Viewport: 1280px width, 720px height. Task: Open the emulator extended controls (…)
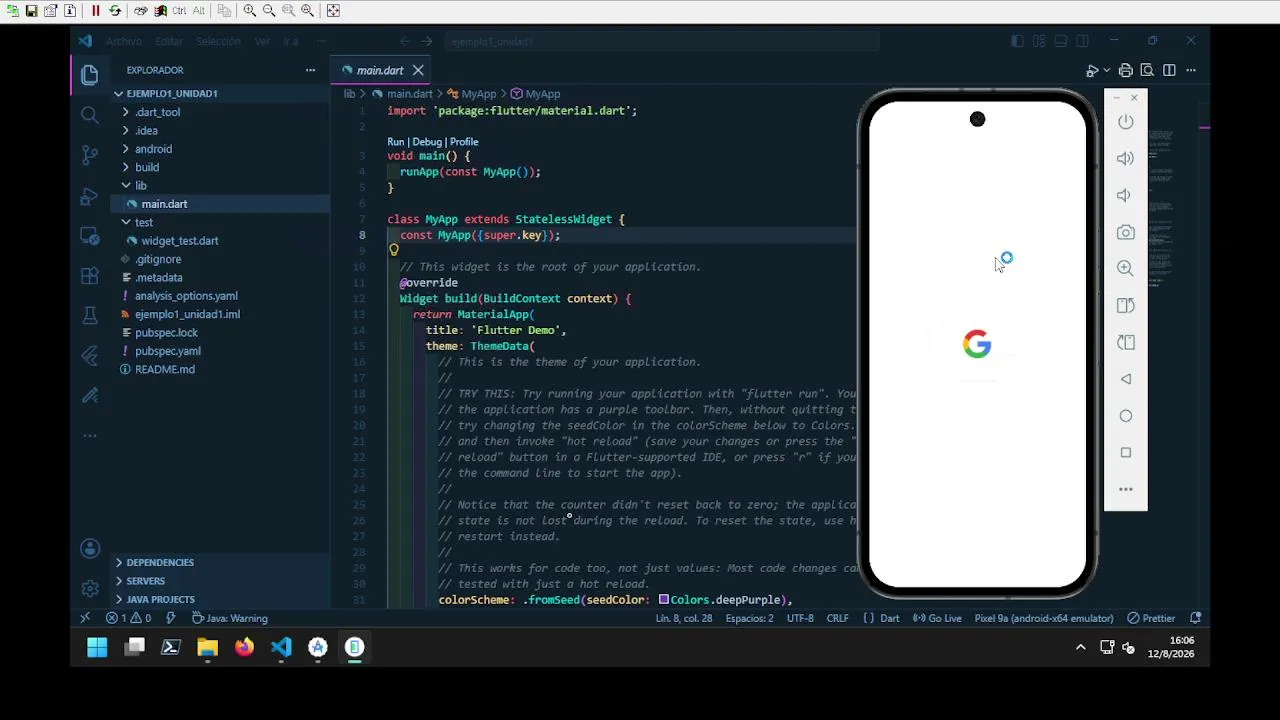pos(1126,489)
